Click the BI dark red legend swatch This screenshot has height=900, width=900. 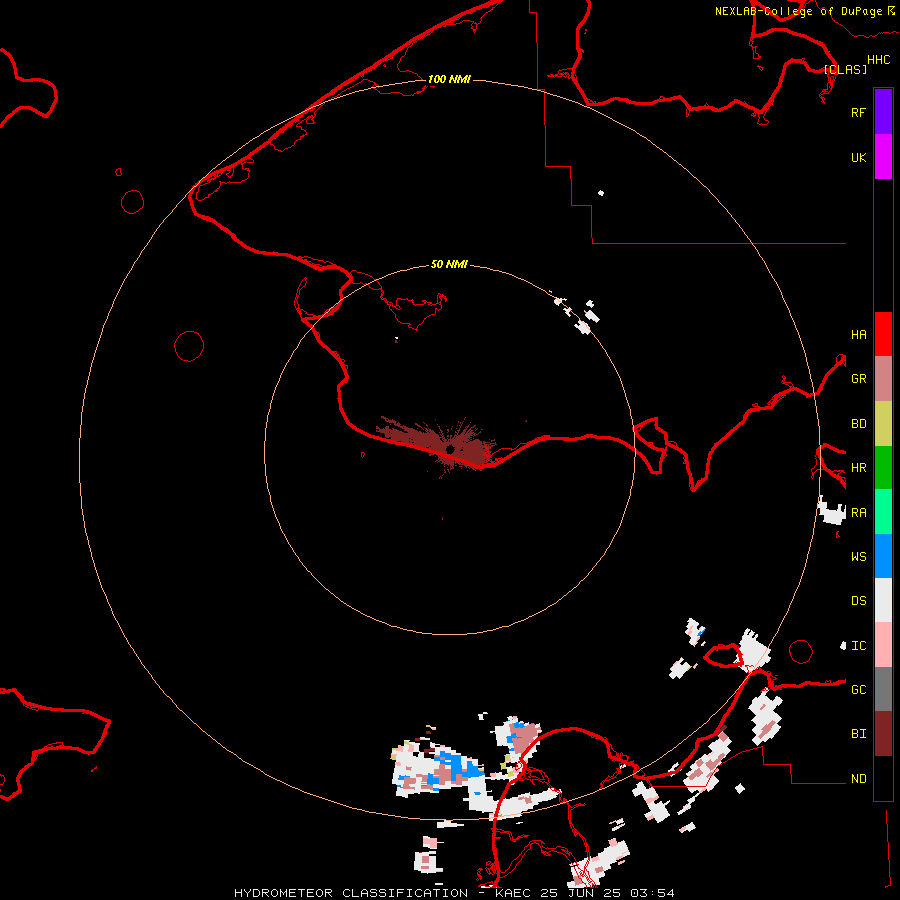883,734
